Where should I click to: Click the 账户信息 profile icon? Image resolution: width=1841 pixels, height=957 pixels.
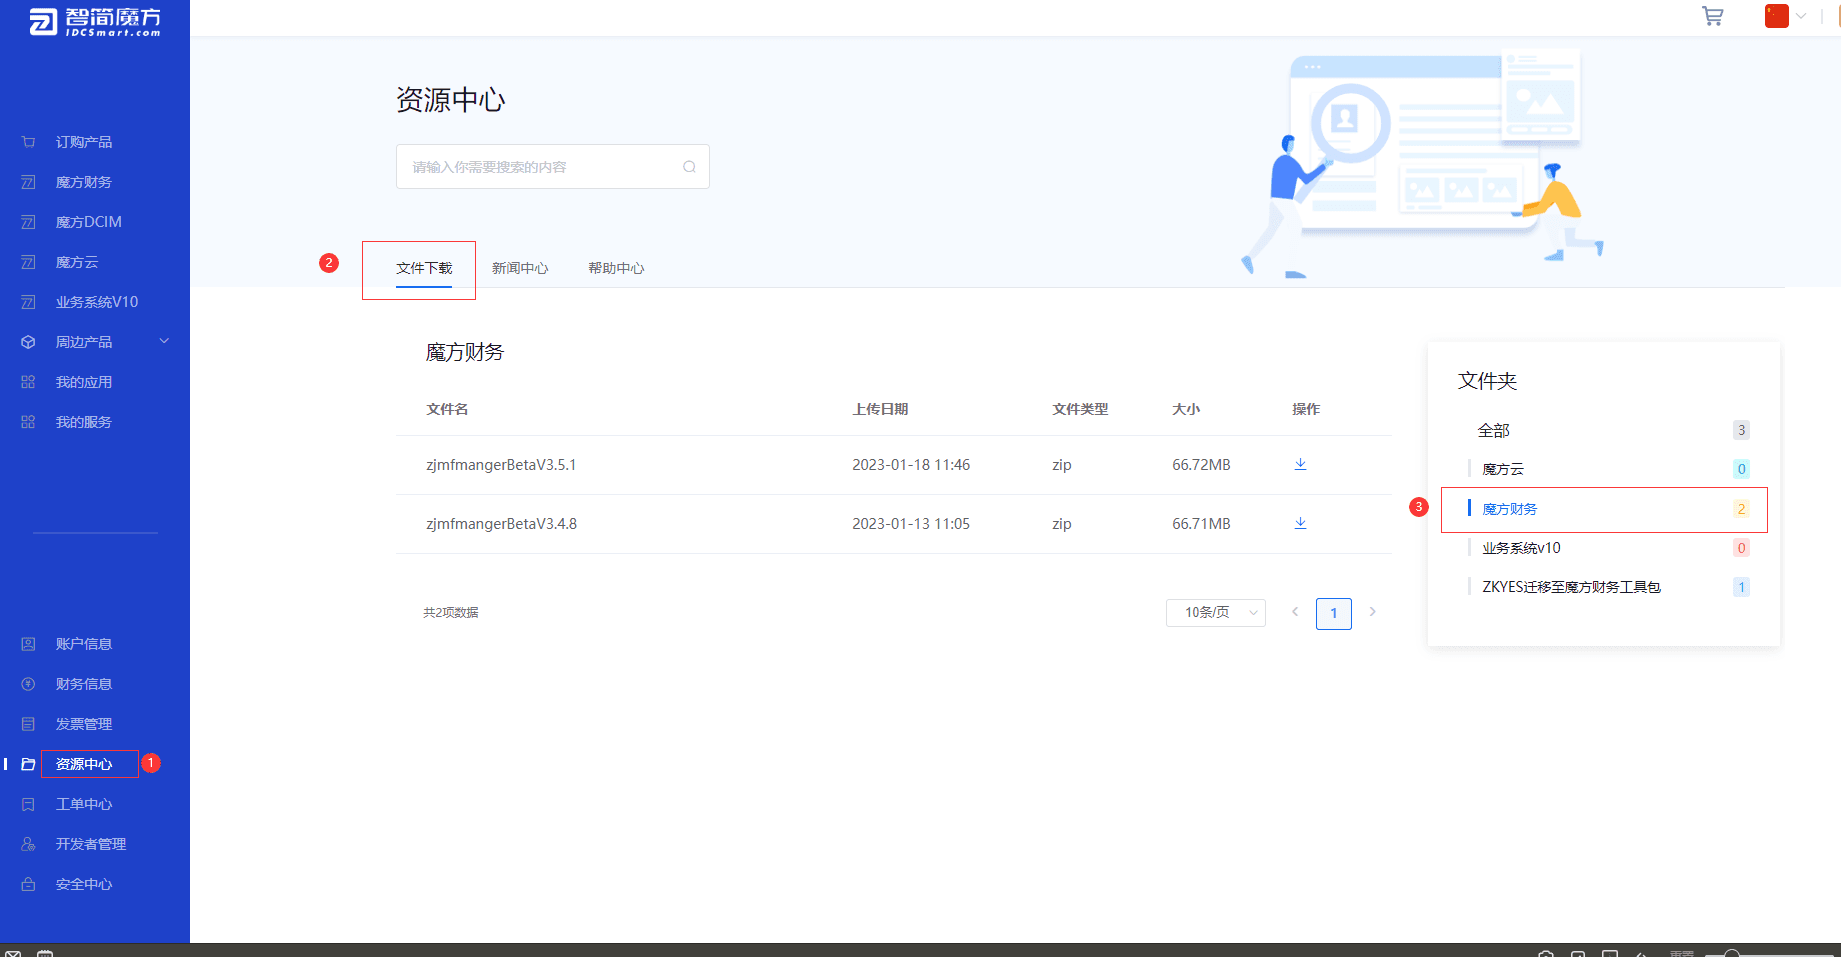[x=28, y=644]
